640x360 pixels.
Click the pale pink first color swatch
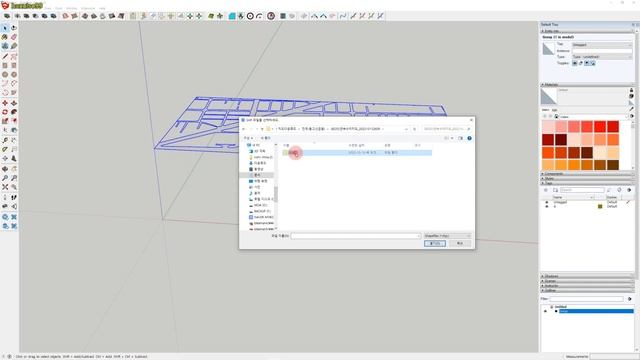pyautogui.click(x=548, y=127)
